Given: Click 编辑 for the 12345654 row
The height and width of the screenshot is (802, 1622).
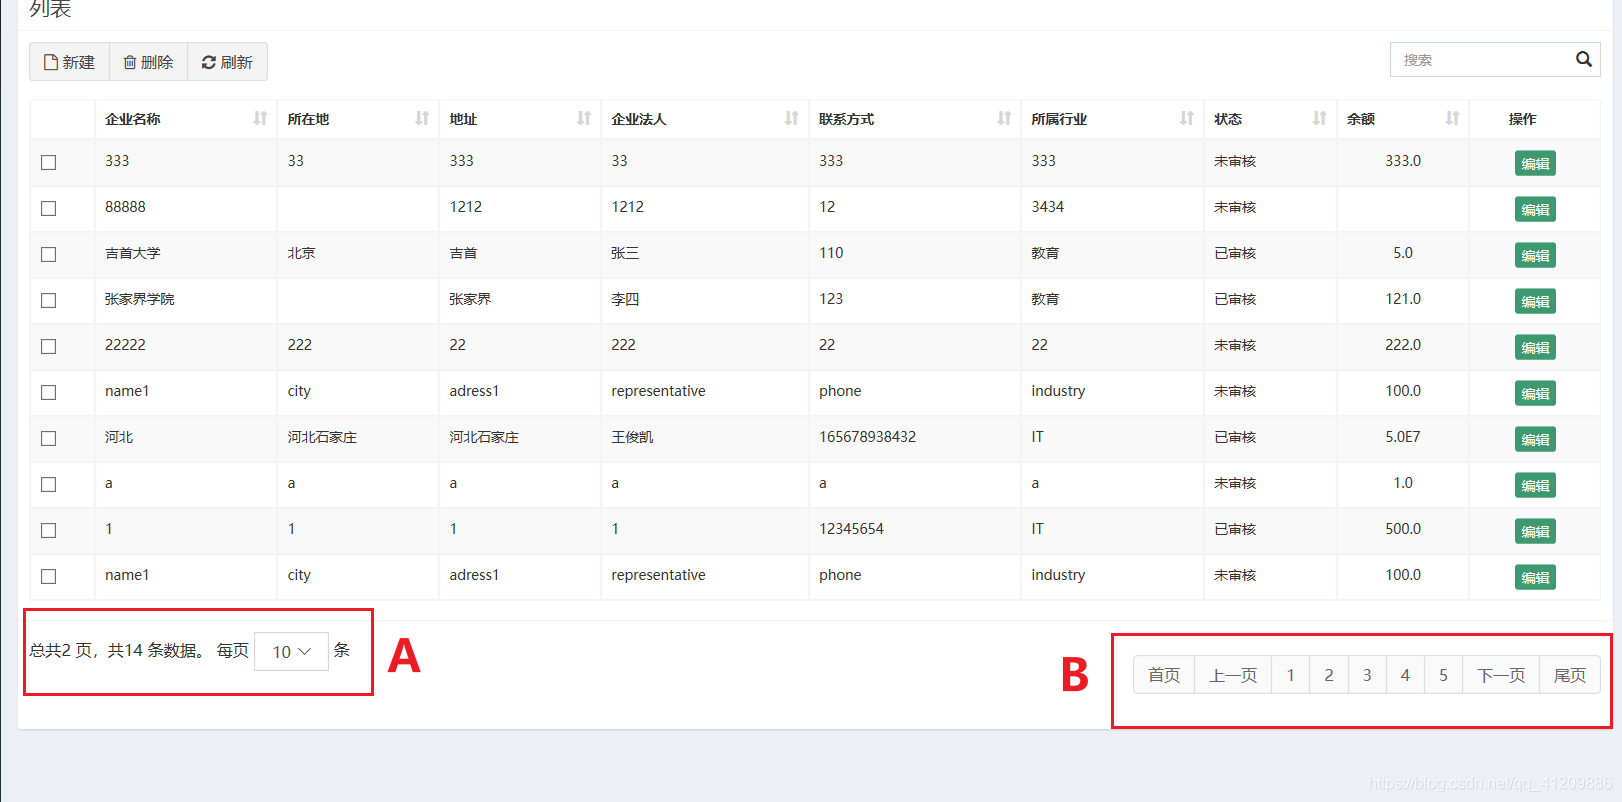Looking at the screenshot, I should [1535, 531].
